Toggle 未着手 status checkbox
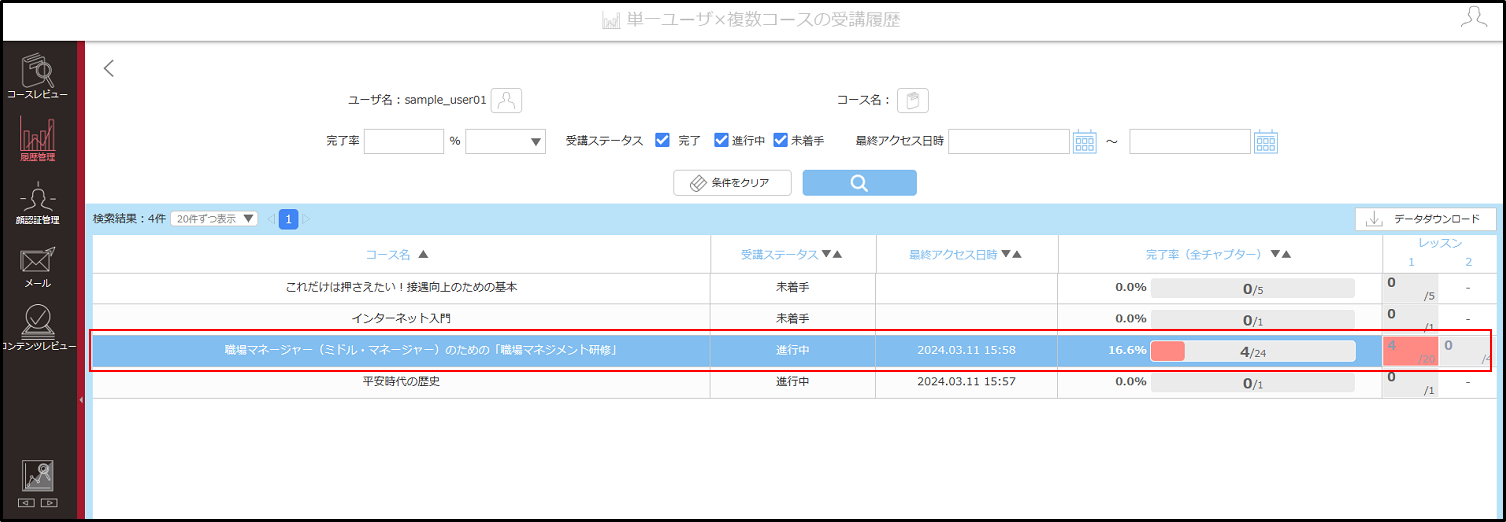The image size is (1506, 522). click(x=781, y=141)
